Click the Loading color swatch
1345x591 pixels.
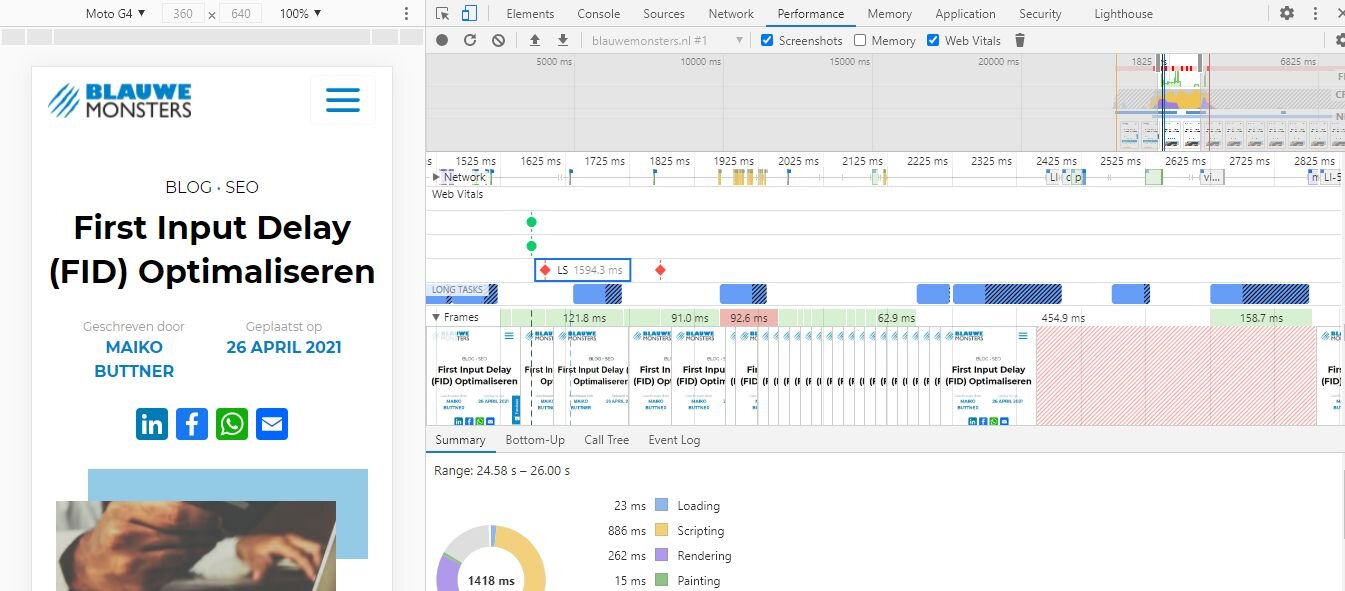pyautogui.click(x=661, y=506)
